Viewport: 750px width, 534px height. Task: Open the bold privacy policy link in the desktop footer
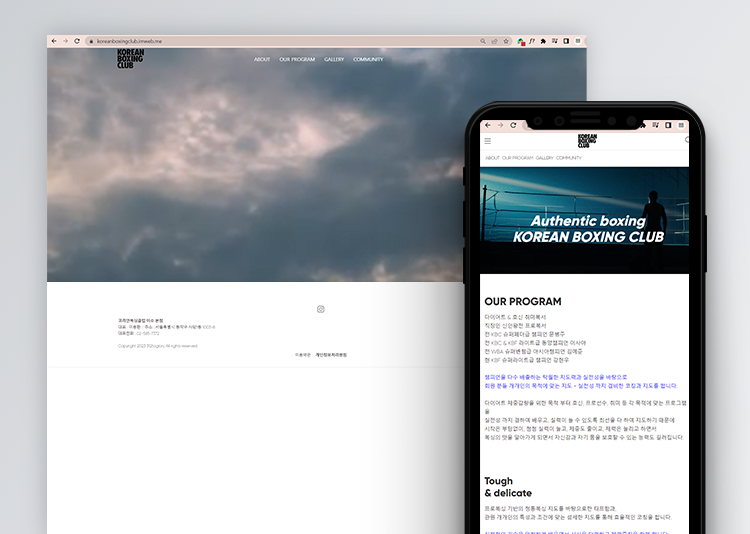pos(331,355)
